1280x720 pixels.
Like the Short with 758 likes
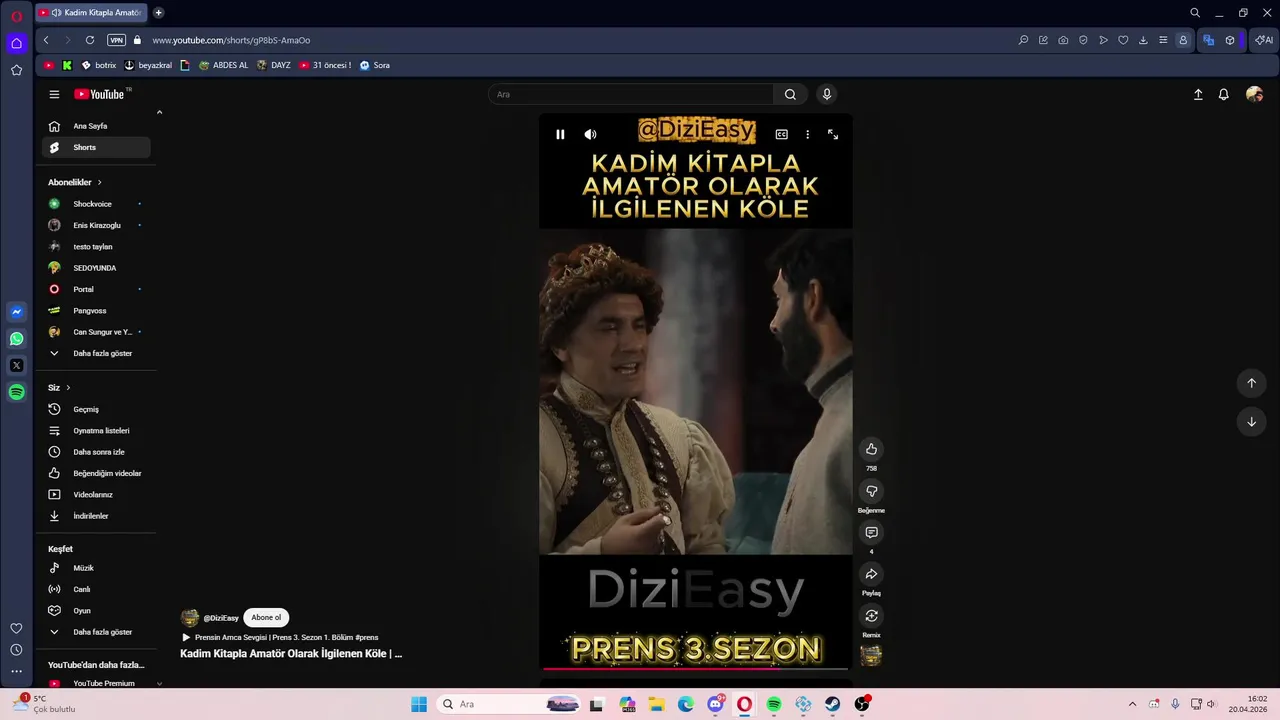point(871,449)
